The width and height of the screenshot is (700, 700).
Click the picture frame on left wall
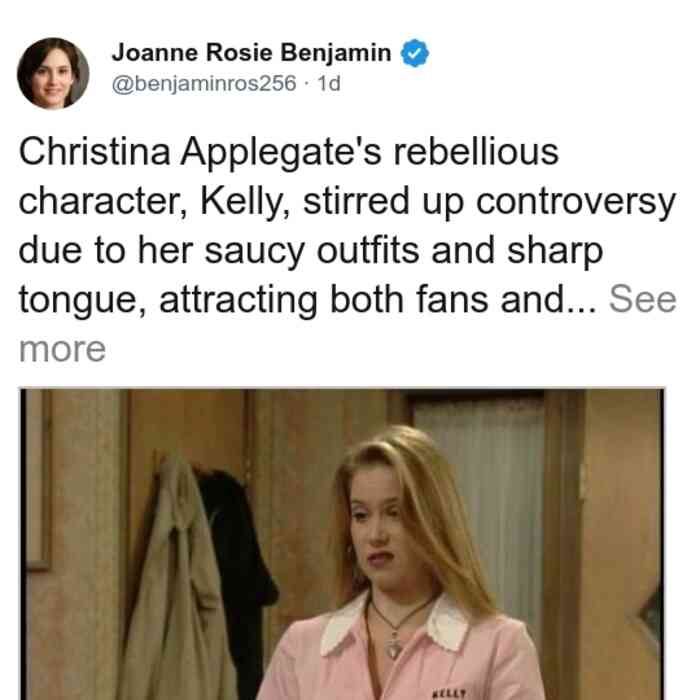[x=38, y=480]
